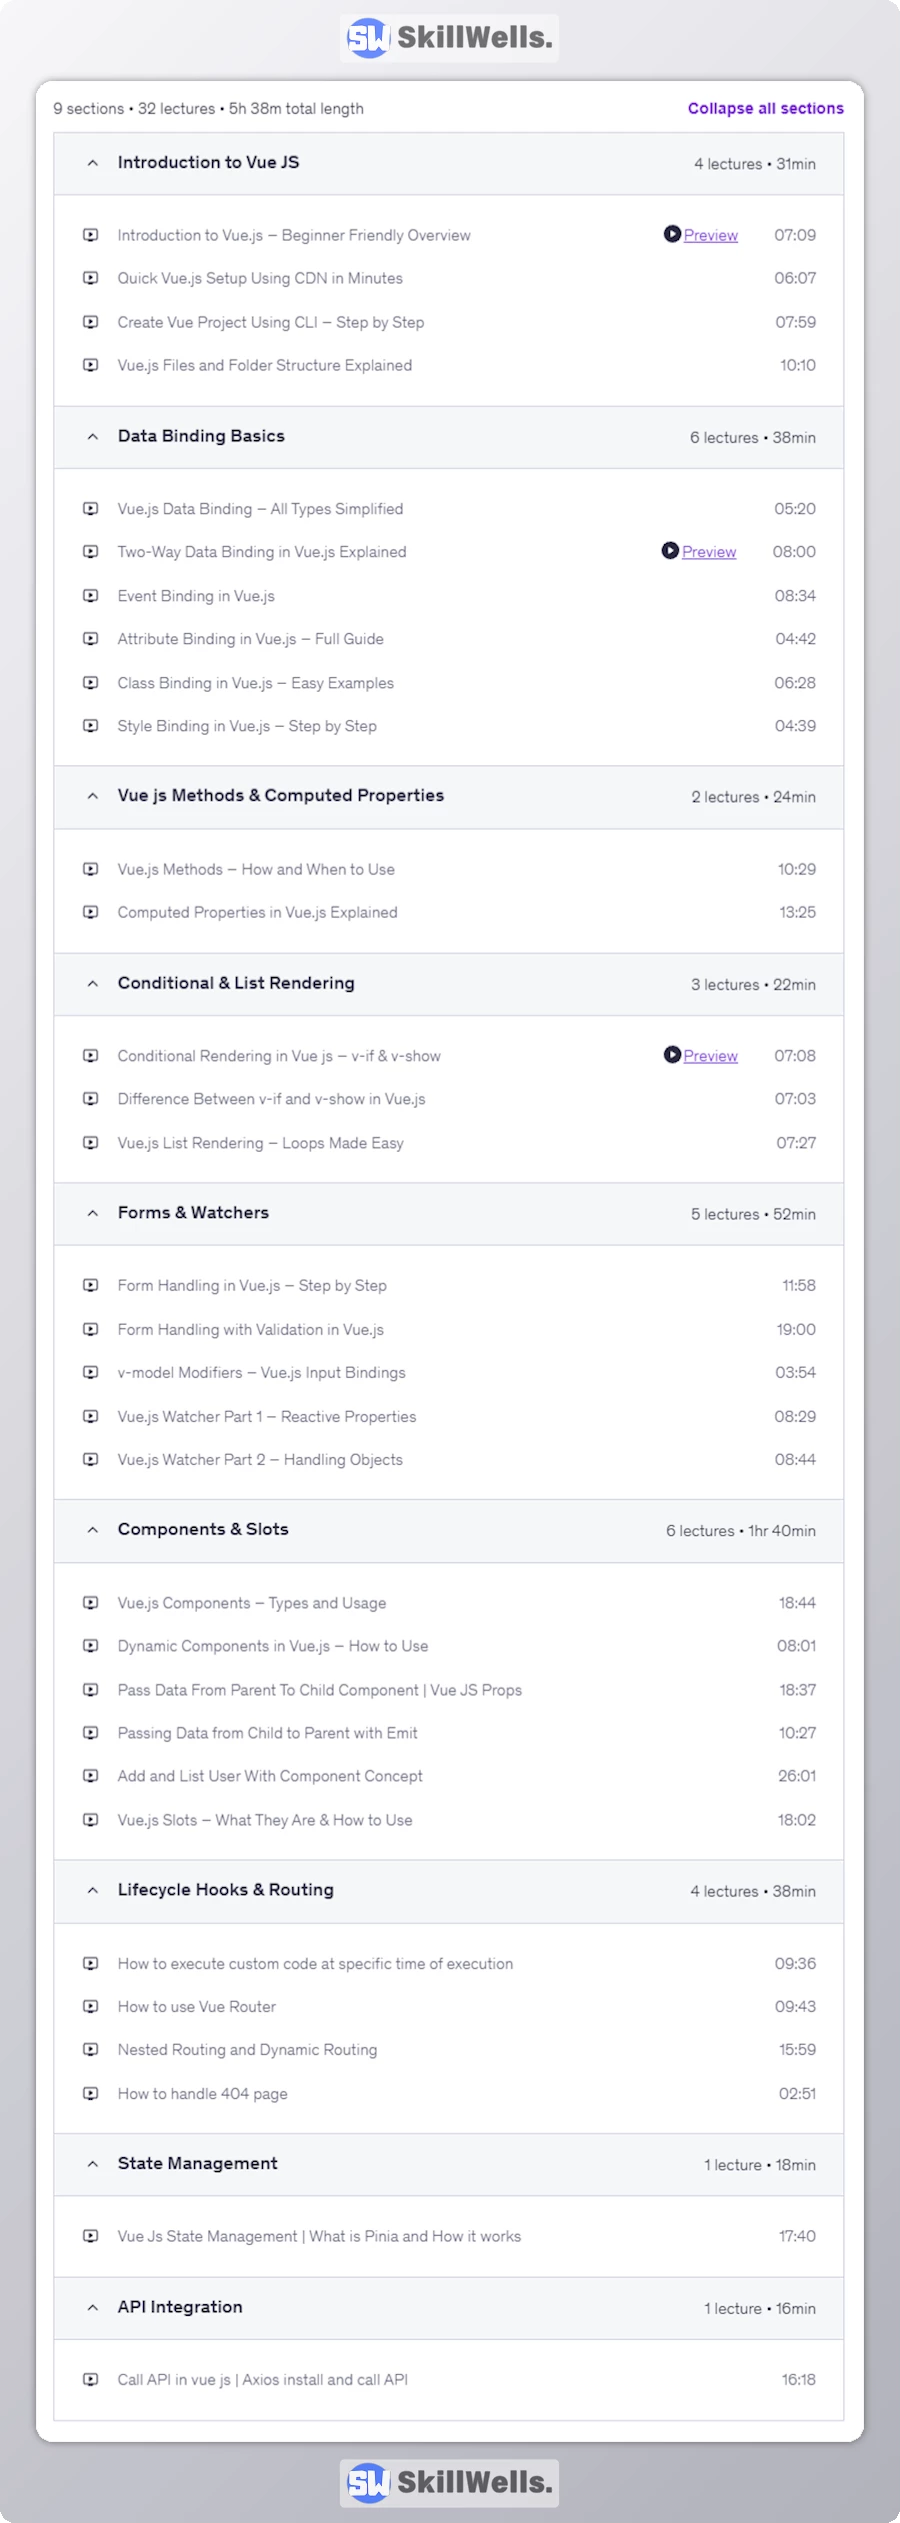The image size is (900, 2523).
Task: Select the State Management section header
Action: (x=198, y=2163)
